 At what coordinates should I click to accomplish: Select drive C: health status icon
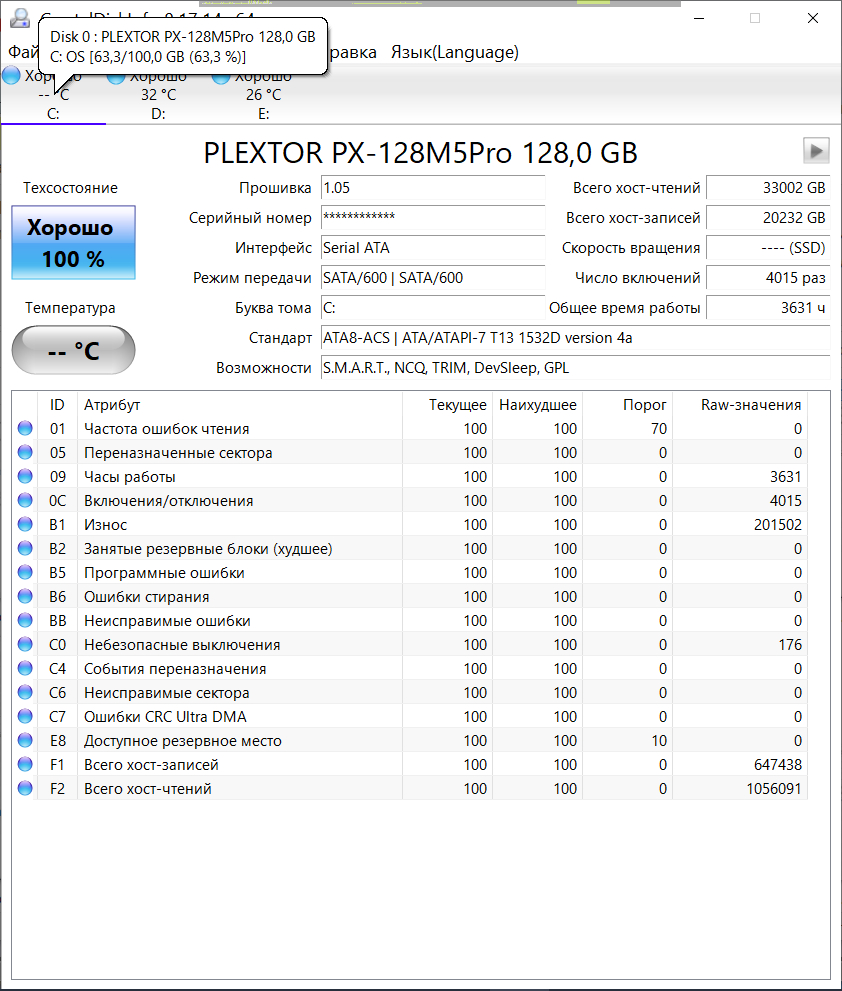tap(11, 75)
